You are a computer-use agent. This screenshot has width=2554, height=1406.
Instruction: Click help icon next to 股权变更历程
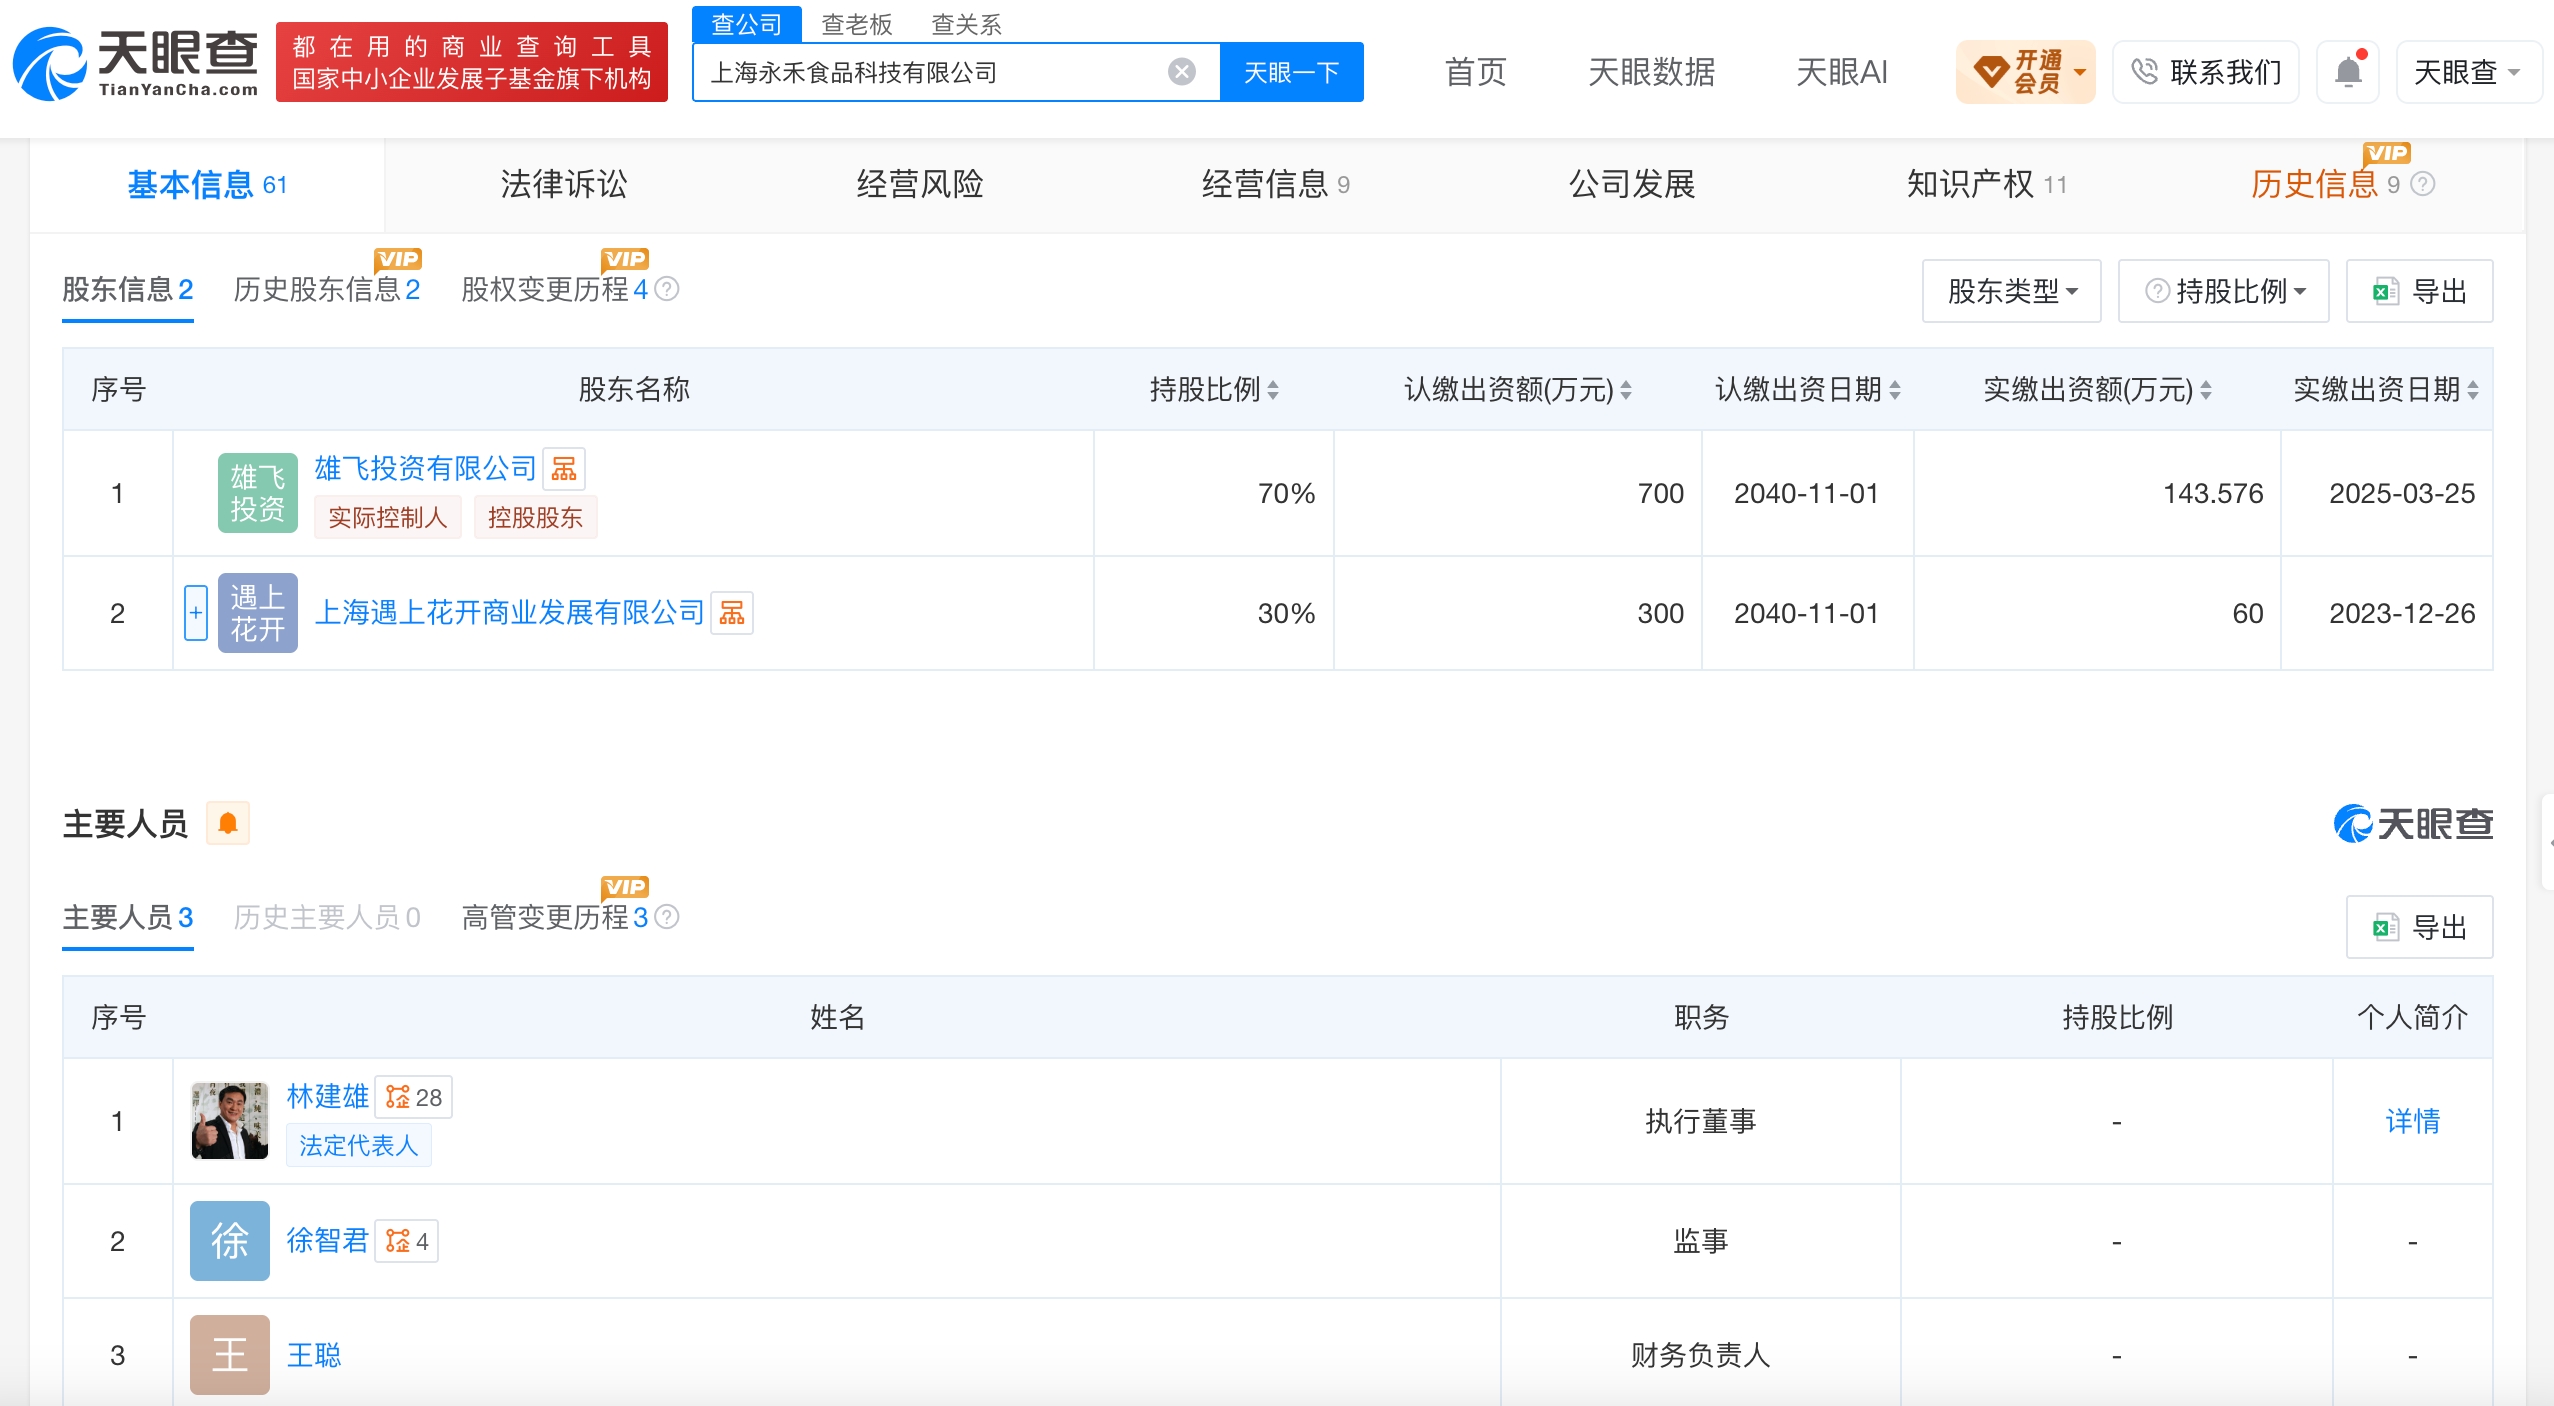(x=667, y=289)
